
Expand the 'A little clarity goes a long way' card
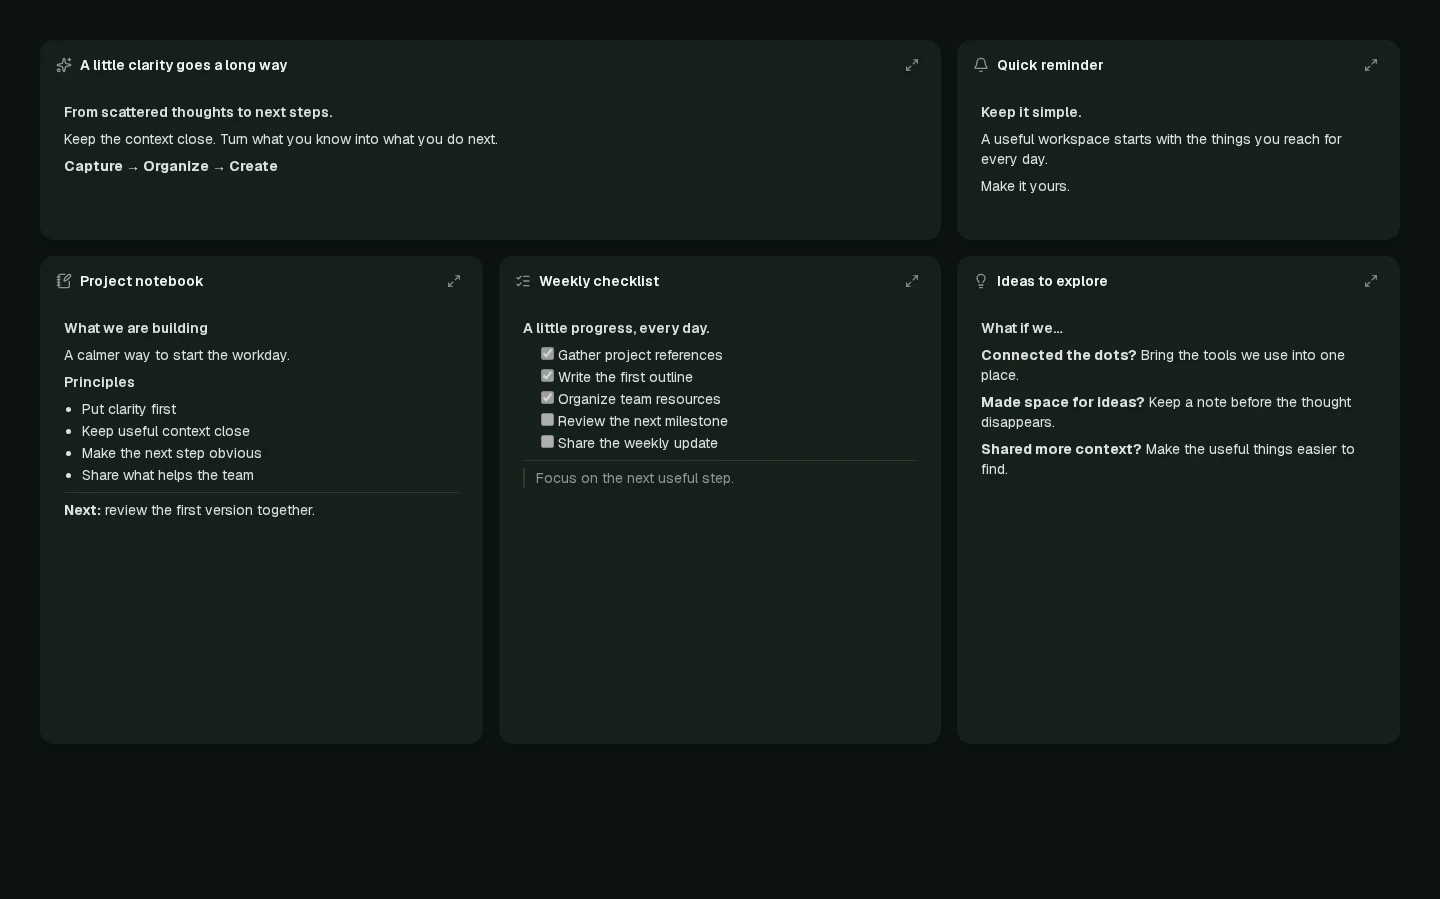click(x=912, y=65)
